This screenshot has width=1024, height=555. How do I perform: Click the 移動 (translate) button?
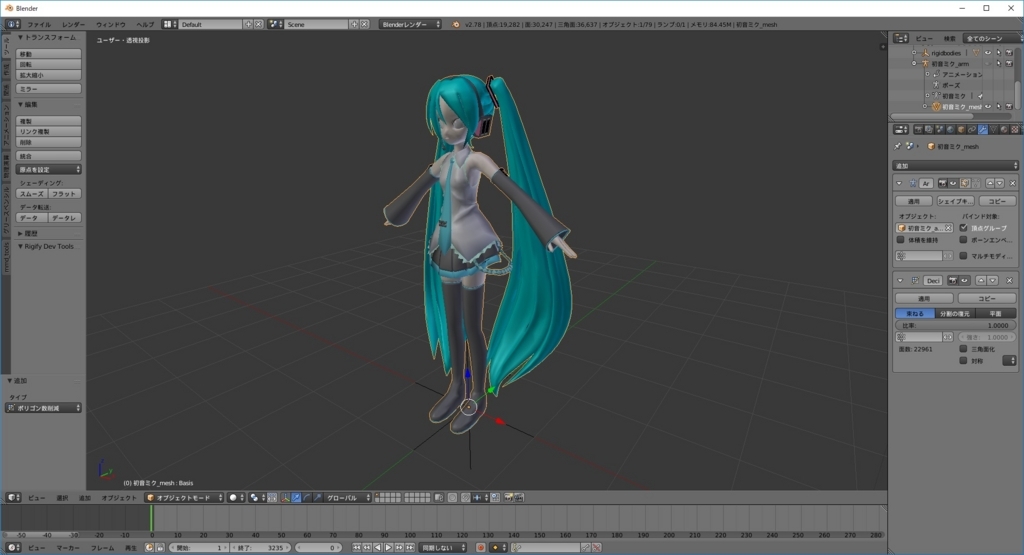click(48, 54)
